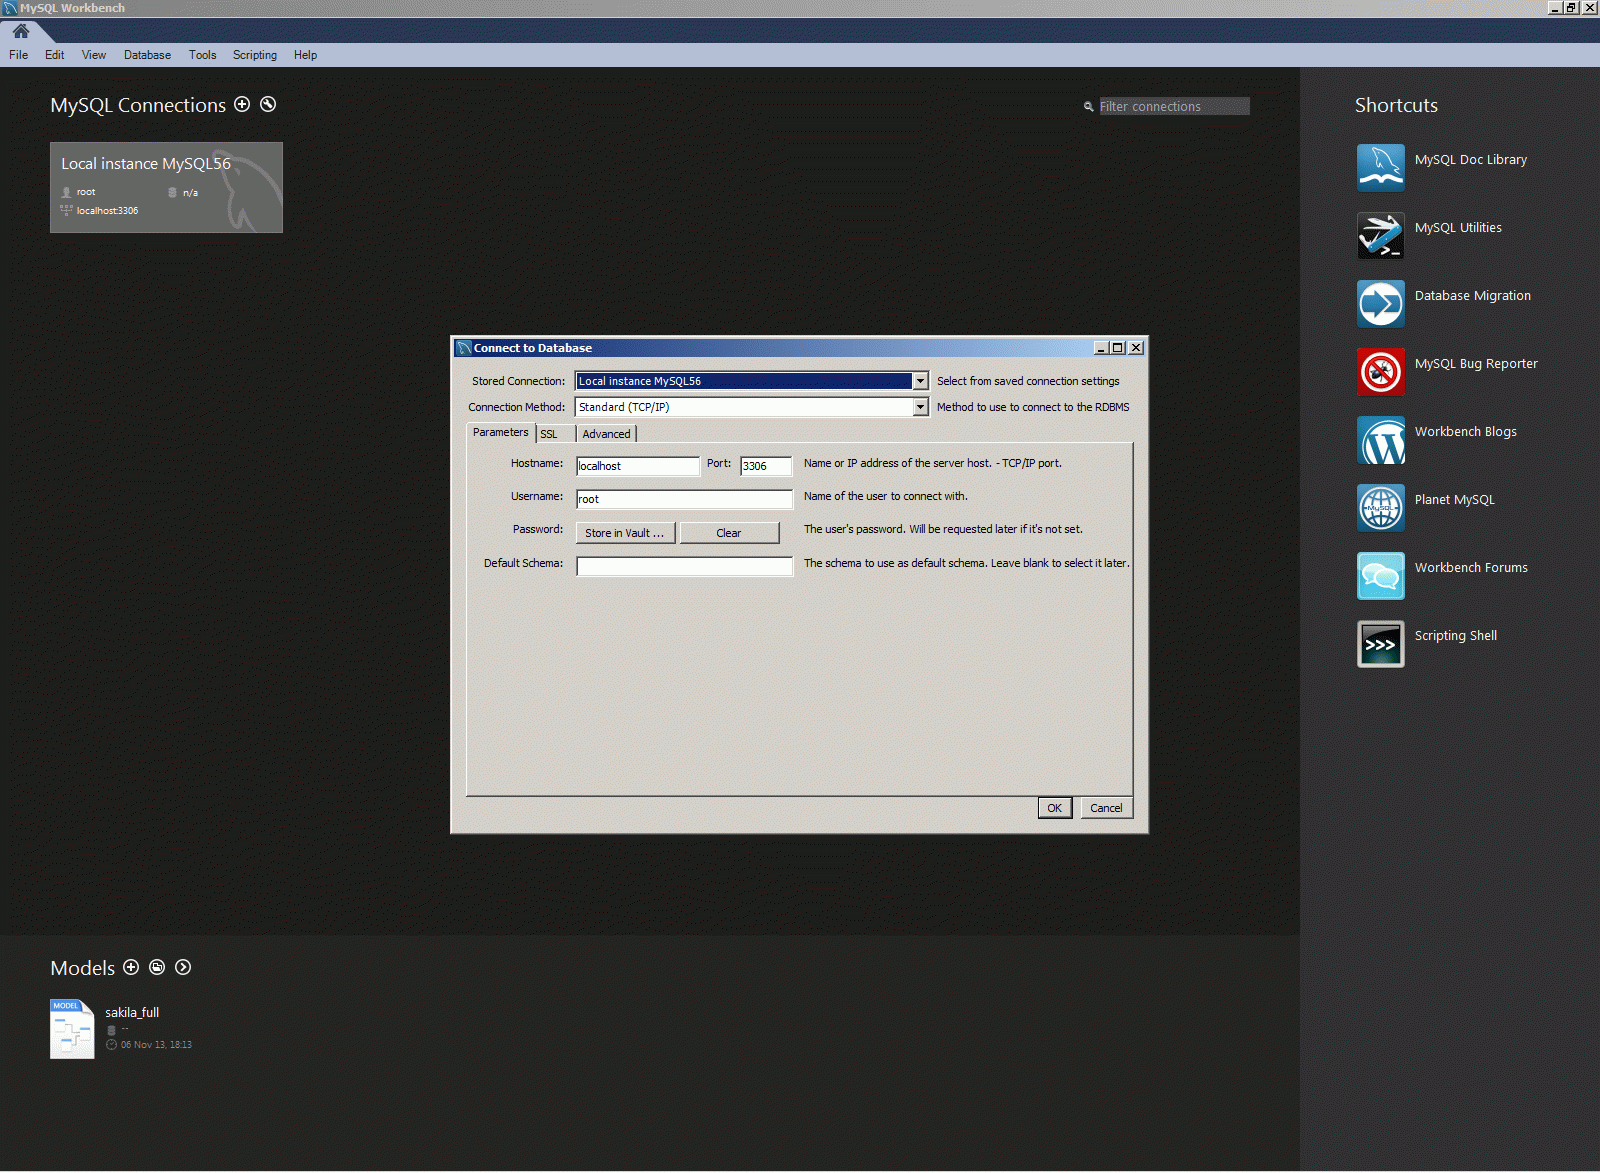The height and width of the screenshot is (1173, 1600).
Task: Click the Models arrow options icon
Action: pos(183,967)
